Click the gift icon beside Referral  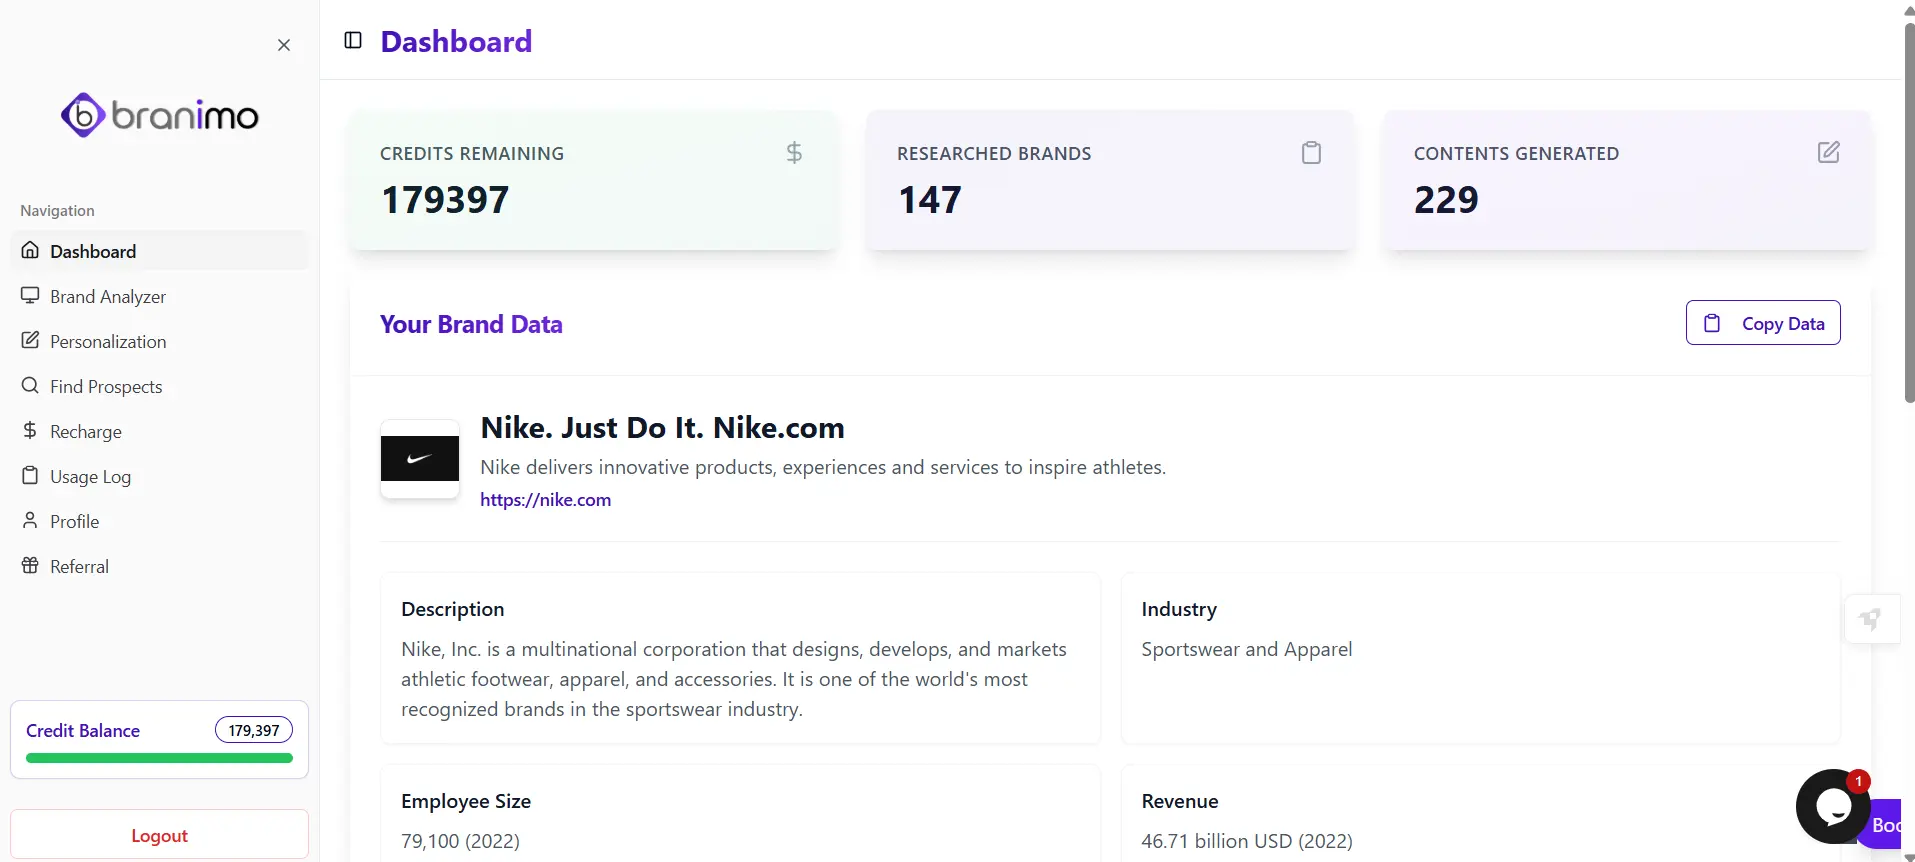[31, 565]
